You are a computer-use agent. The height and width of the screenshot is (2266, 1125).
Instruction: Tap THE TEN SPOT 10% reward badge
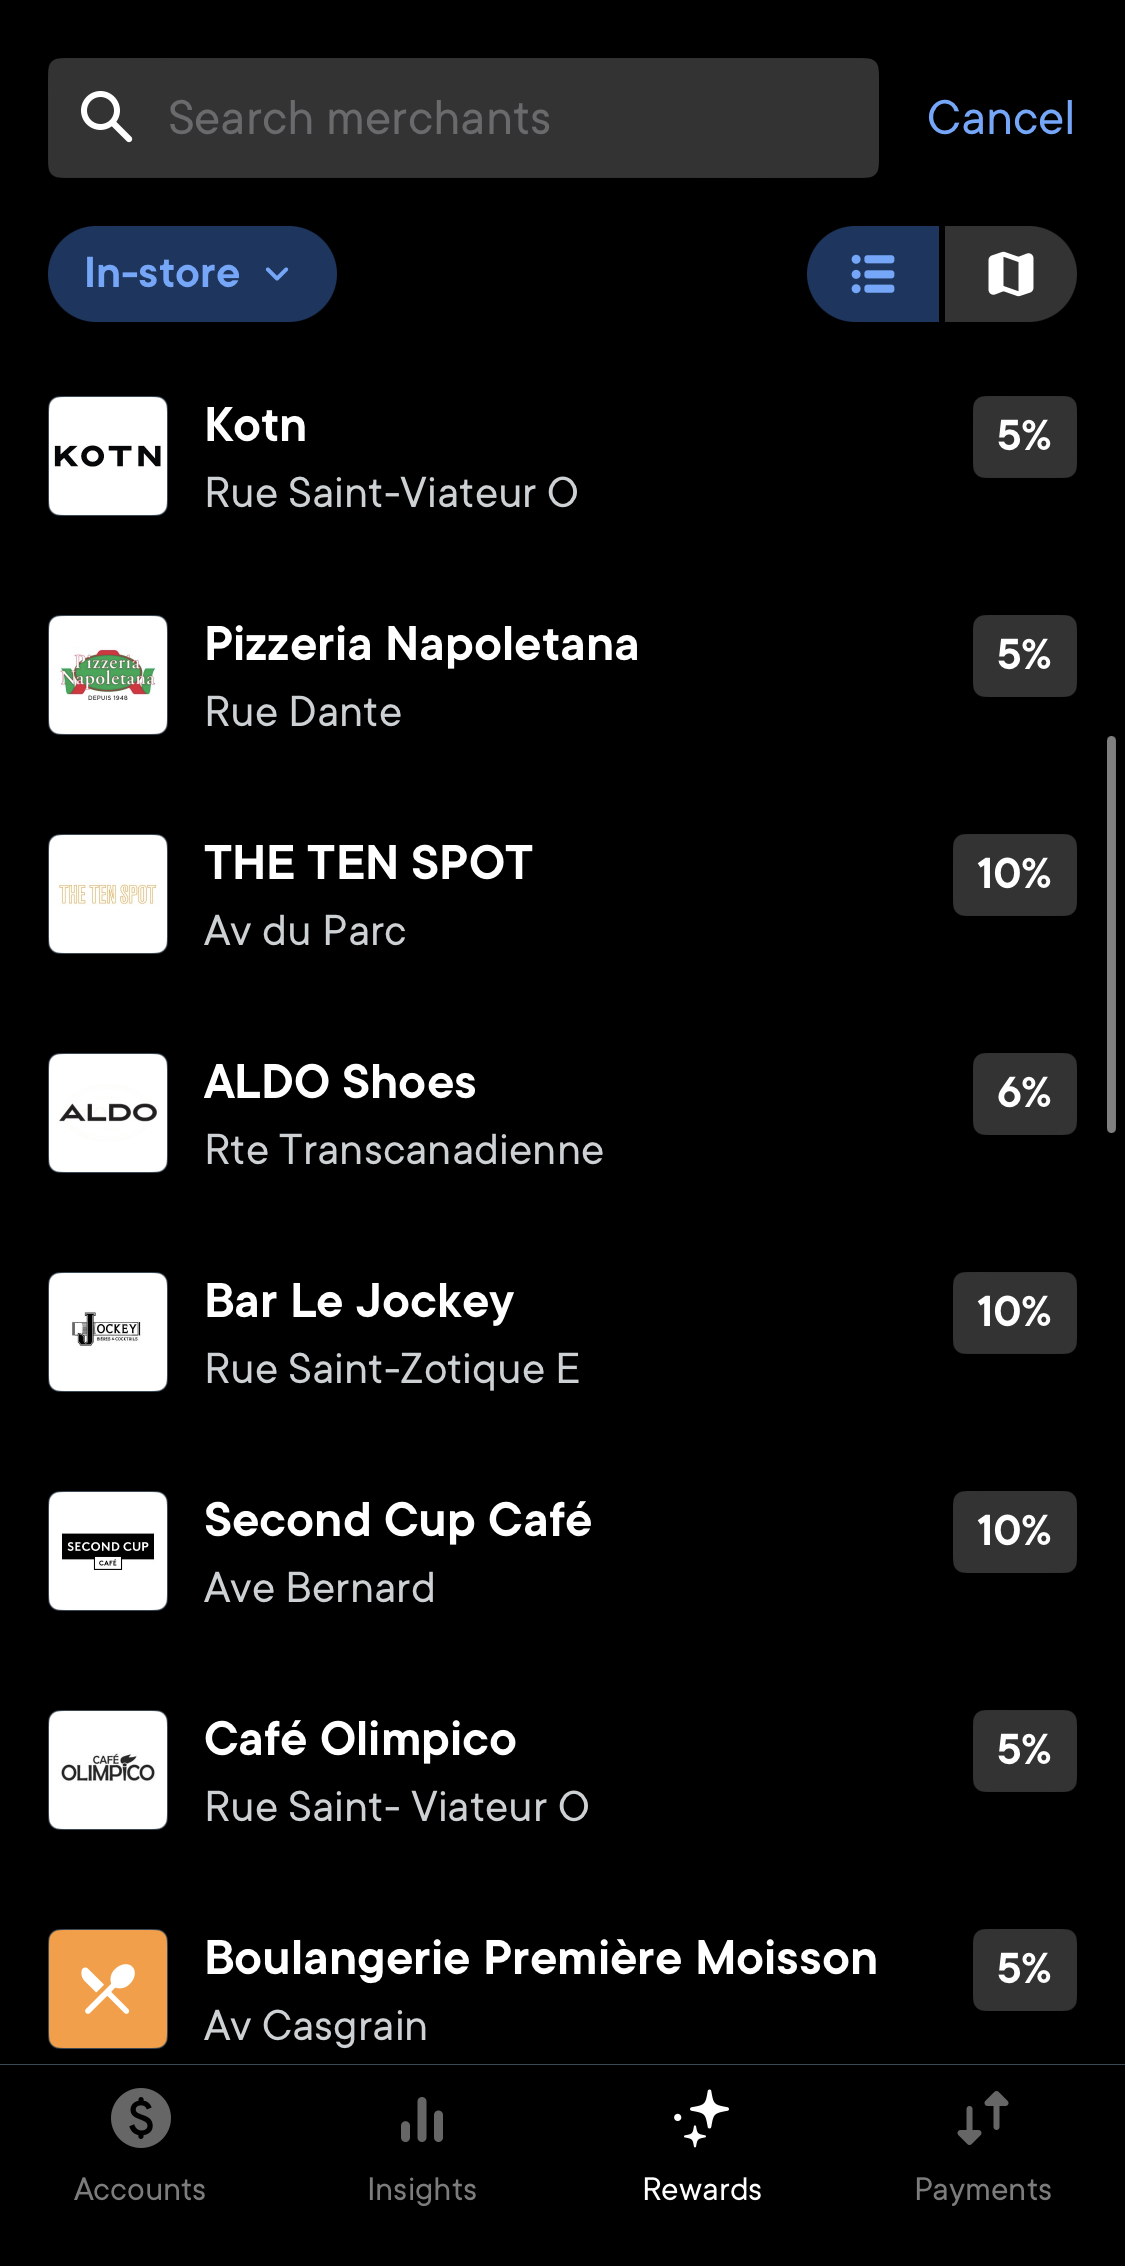click(1014, 875)
